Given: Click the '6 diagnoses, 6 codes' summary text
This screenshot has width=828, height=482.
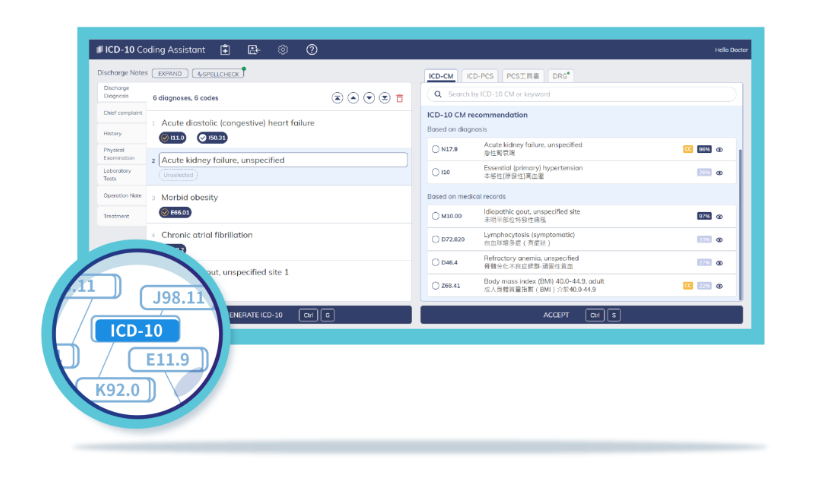Looking at the screenshot, I should pos(185,98).
